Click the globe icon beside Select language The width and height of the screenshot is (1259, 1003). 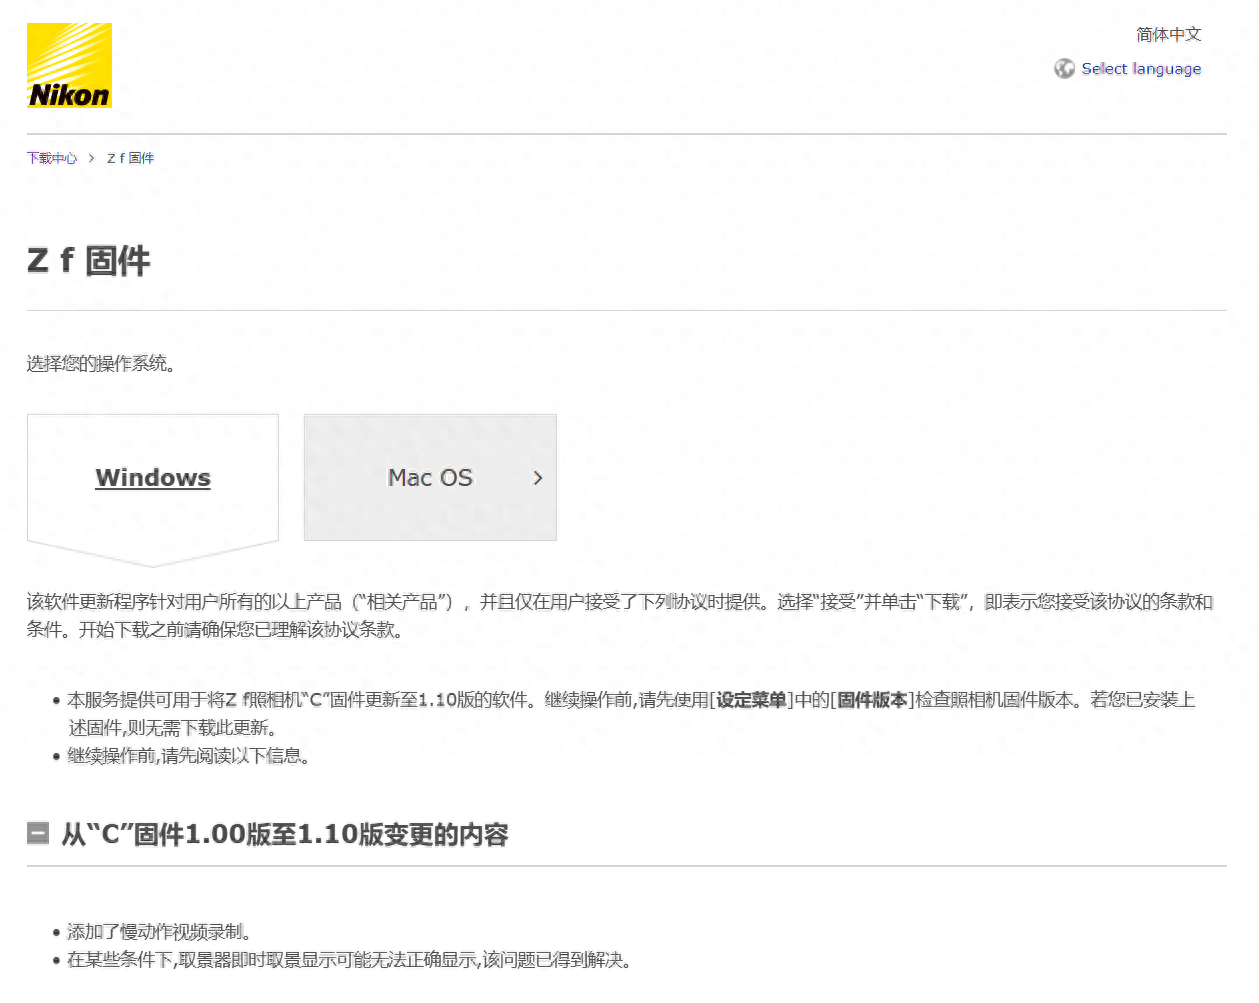tap(1064, 68)
